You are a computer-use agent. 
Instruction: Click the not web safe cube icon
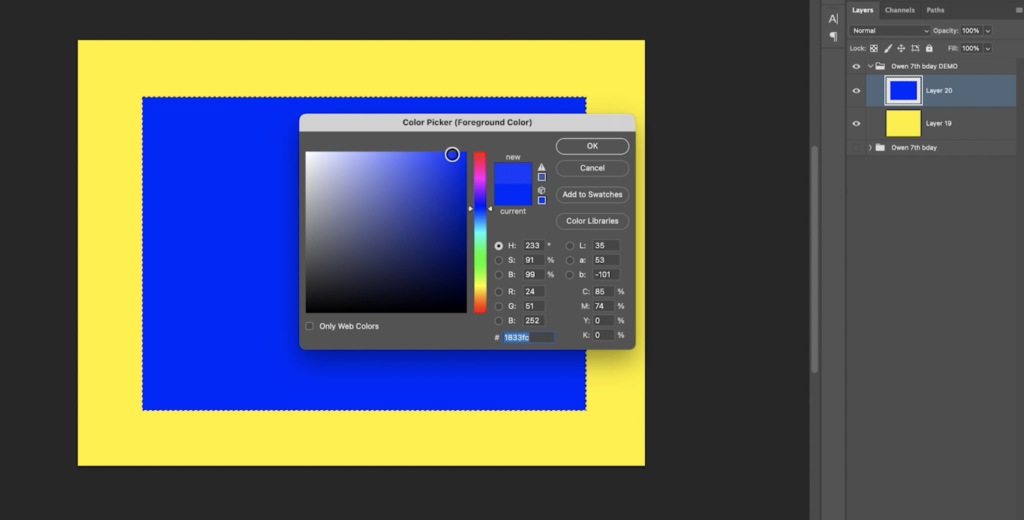click(x=541, y=191)
